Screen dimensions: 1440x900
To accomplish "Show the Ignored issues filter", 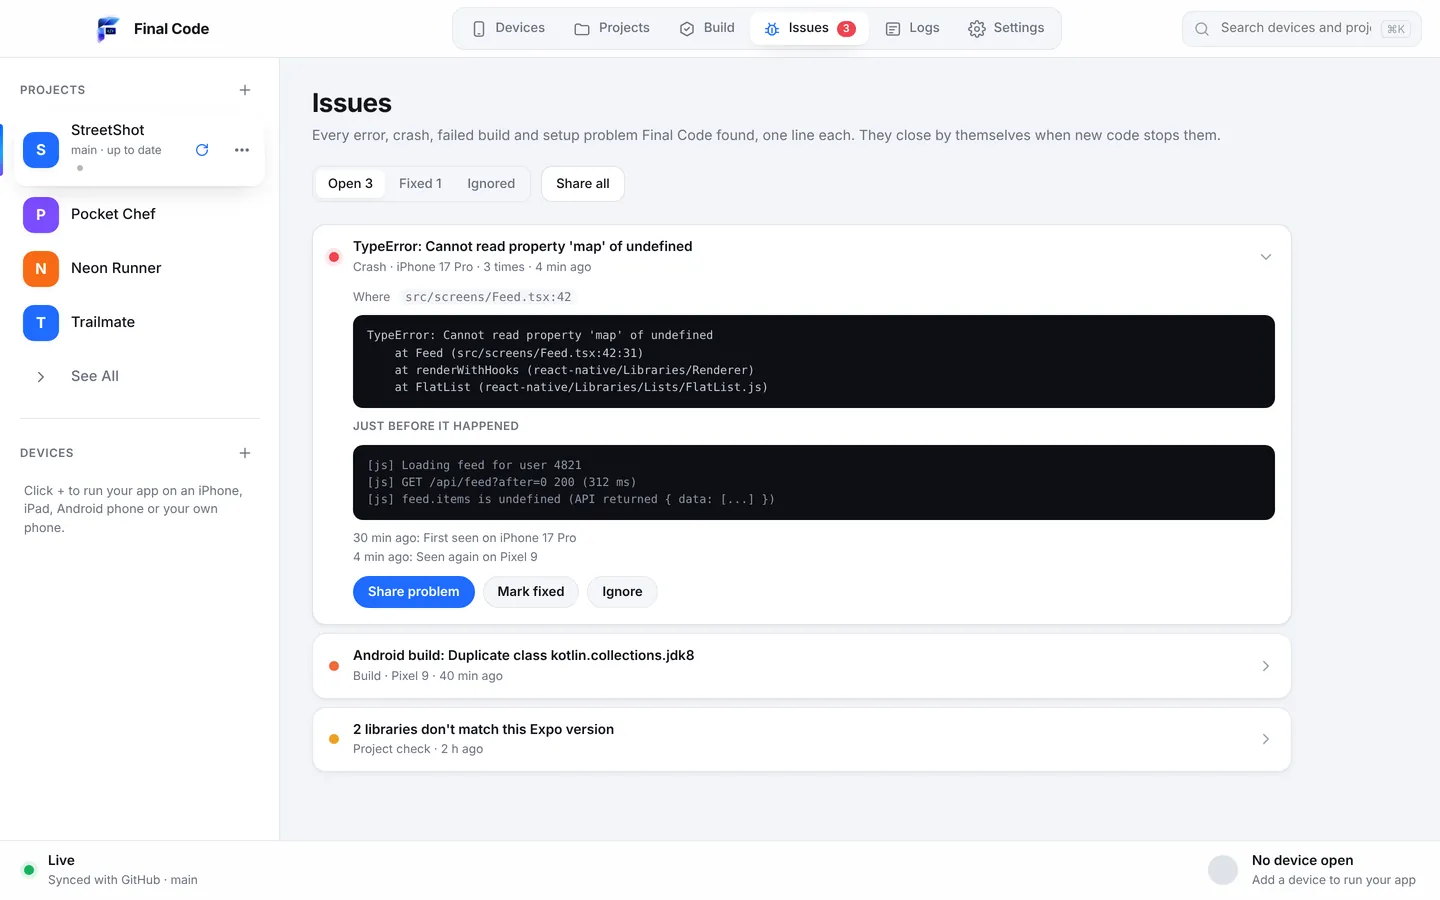I will point(491,184).
